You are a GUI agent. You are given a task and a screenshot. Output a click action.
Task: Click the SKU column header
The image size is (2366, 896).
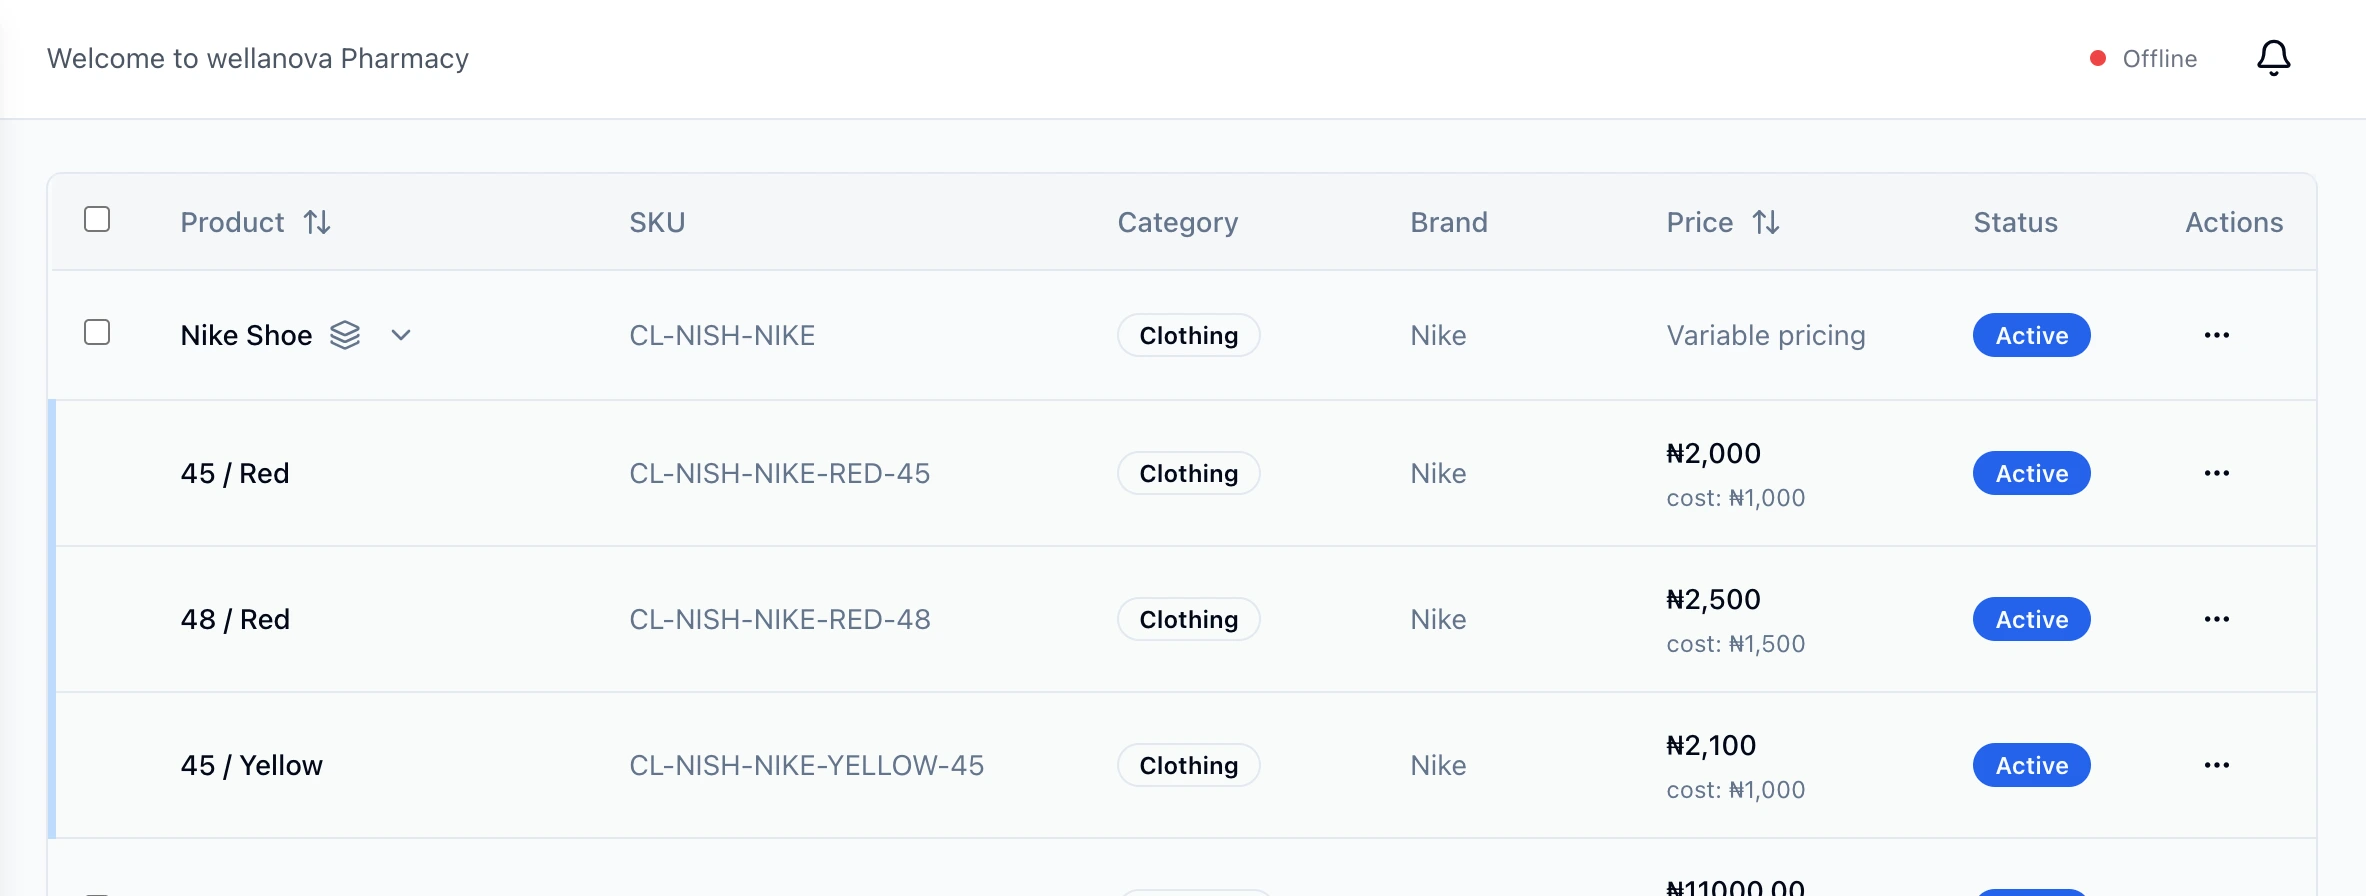(x=657, y=222)
